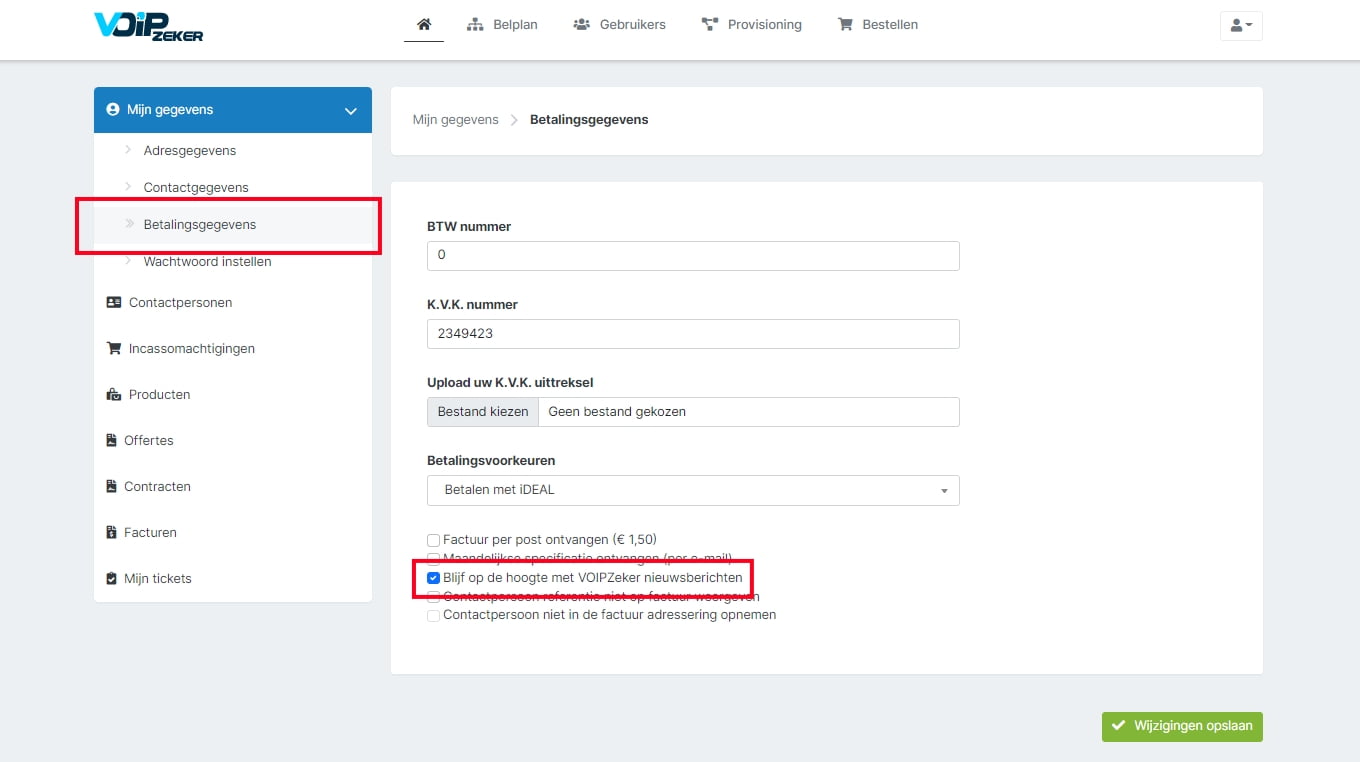Click Bestand kiezen upload button
The width and height of the screenshot is (1360, 762).
[x=483, y=411]
